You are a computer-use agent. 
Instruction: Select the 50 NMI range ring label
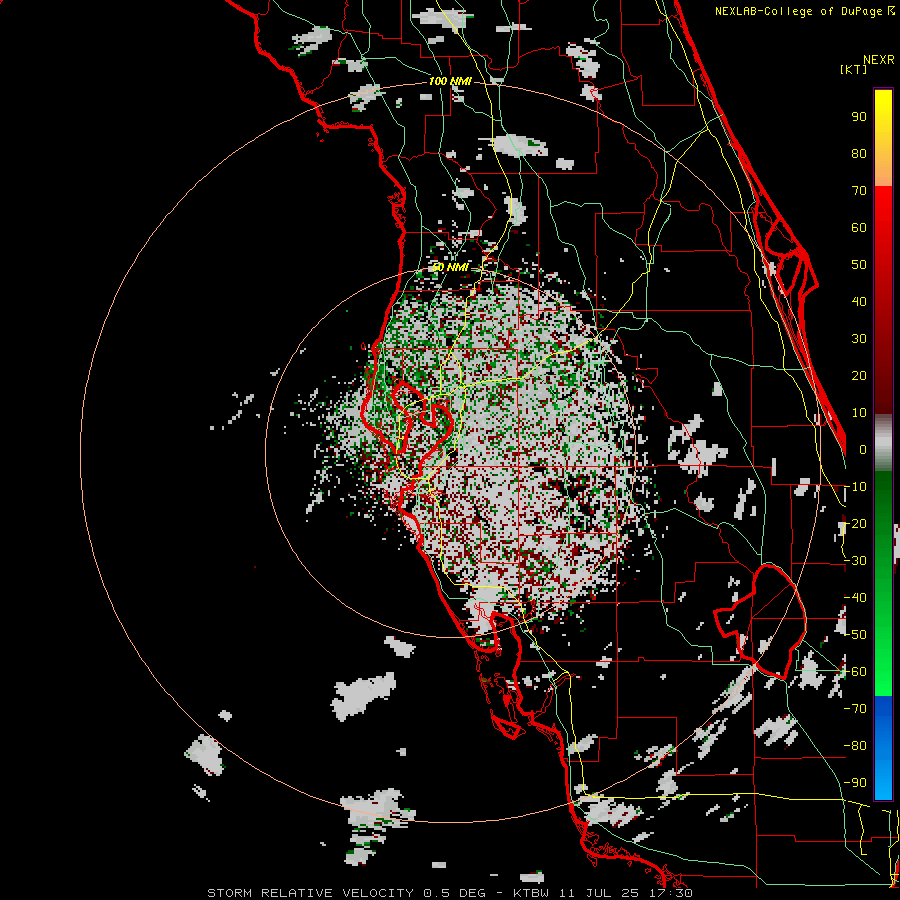tap(450, 267)
